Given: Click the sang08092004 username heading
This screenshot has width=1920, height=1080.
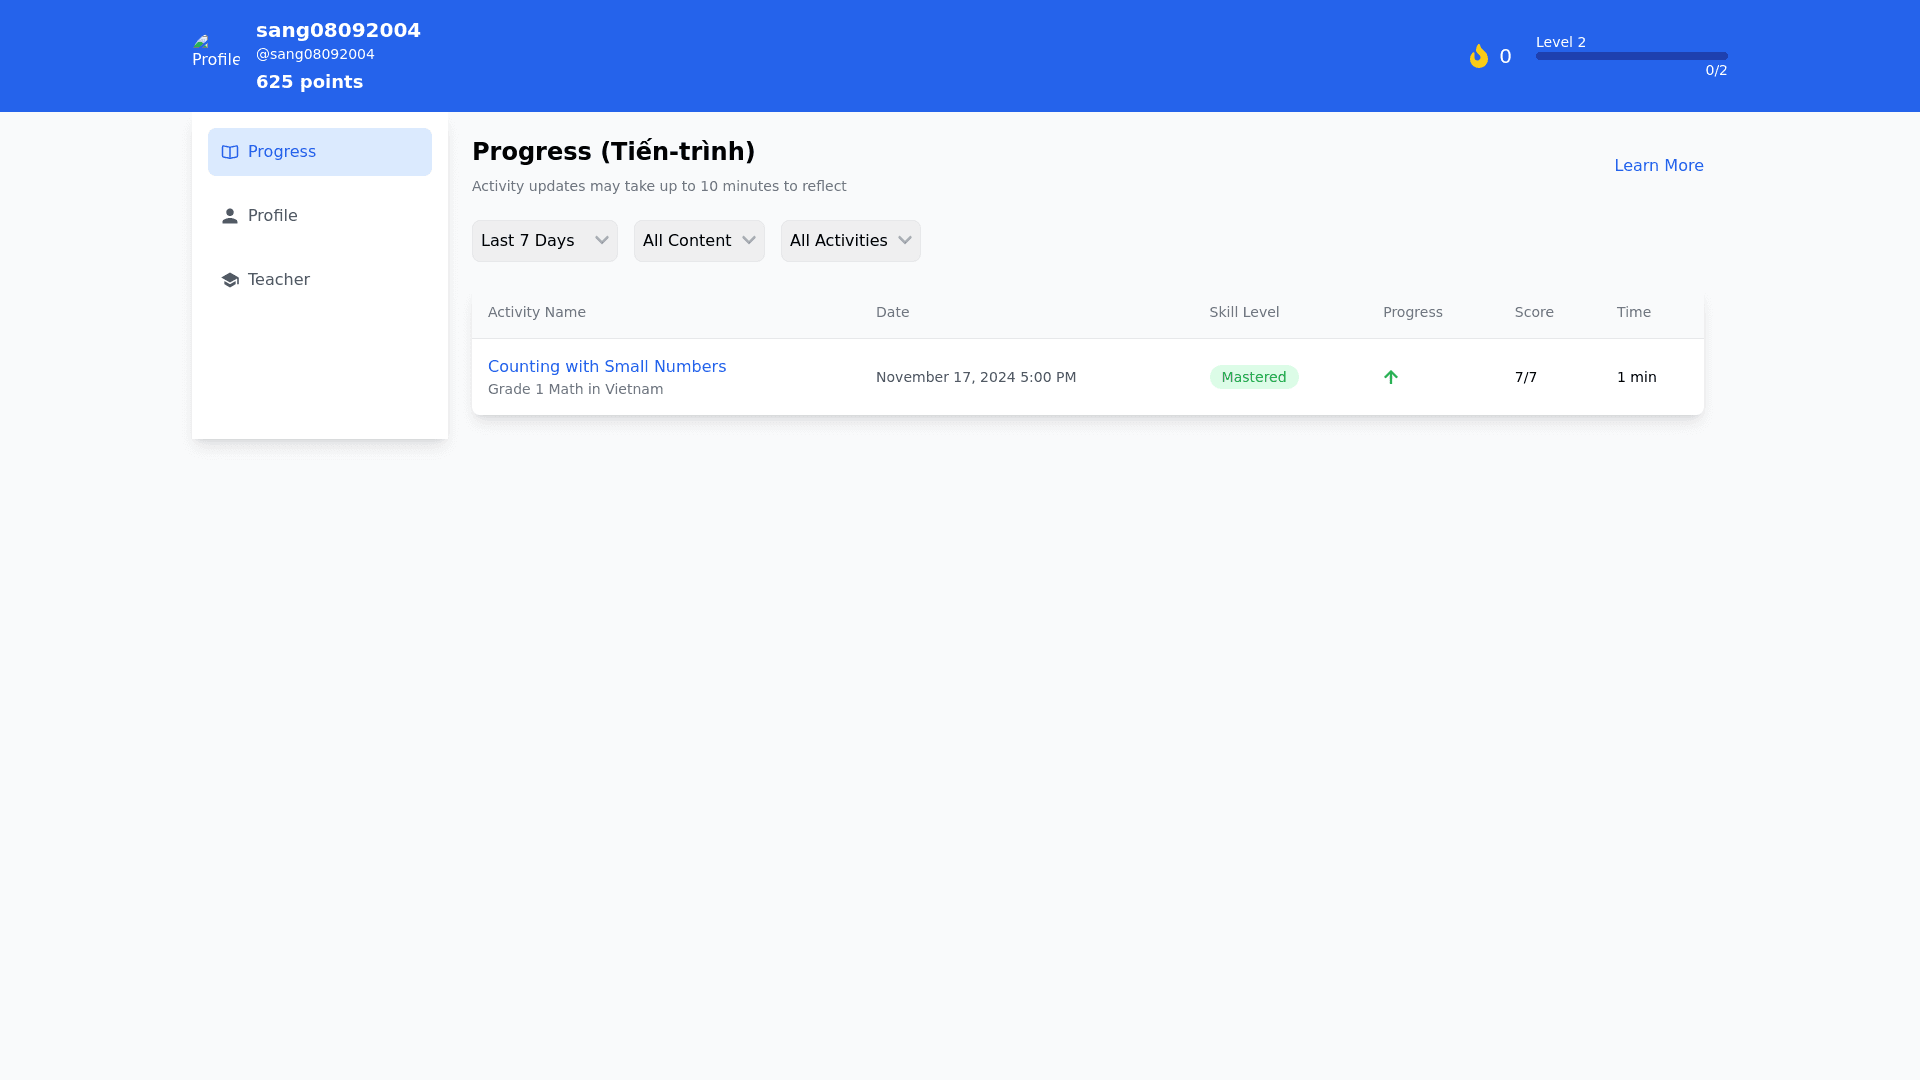Looking at the screenshot, I should coord(338,30).
